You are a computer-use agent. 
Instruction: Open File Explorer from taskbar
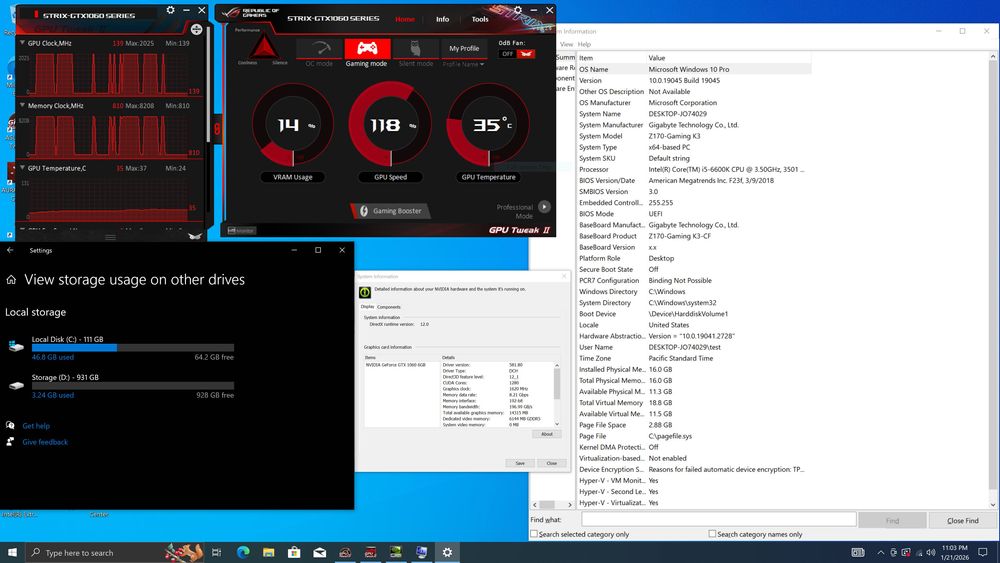(x=268, y=552)
